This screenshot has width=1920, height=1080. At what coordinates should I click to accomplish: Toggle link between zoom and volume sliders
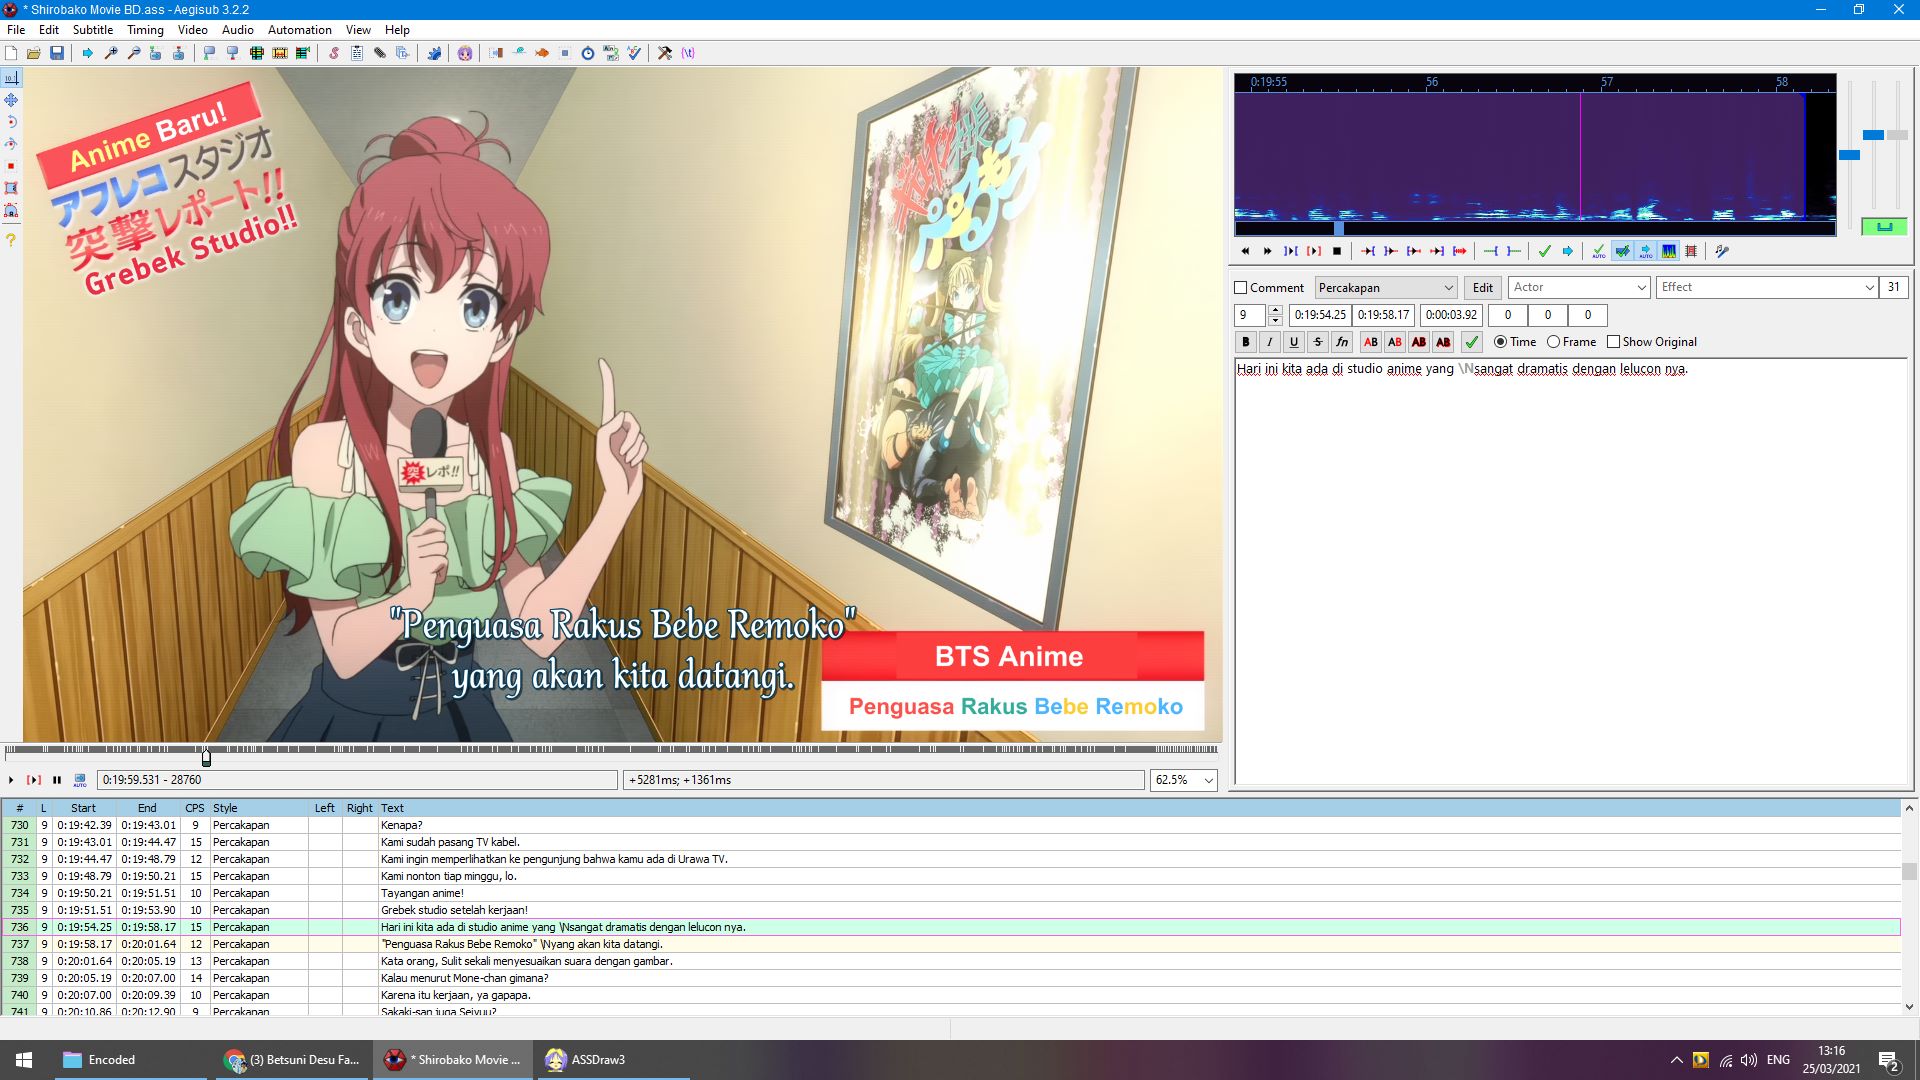1884,227
